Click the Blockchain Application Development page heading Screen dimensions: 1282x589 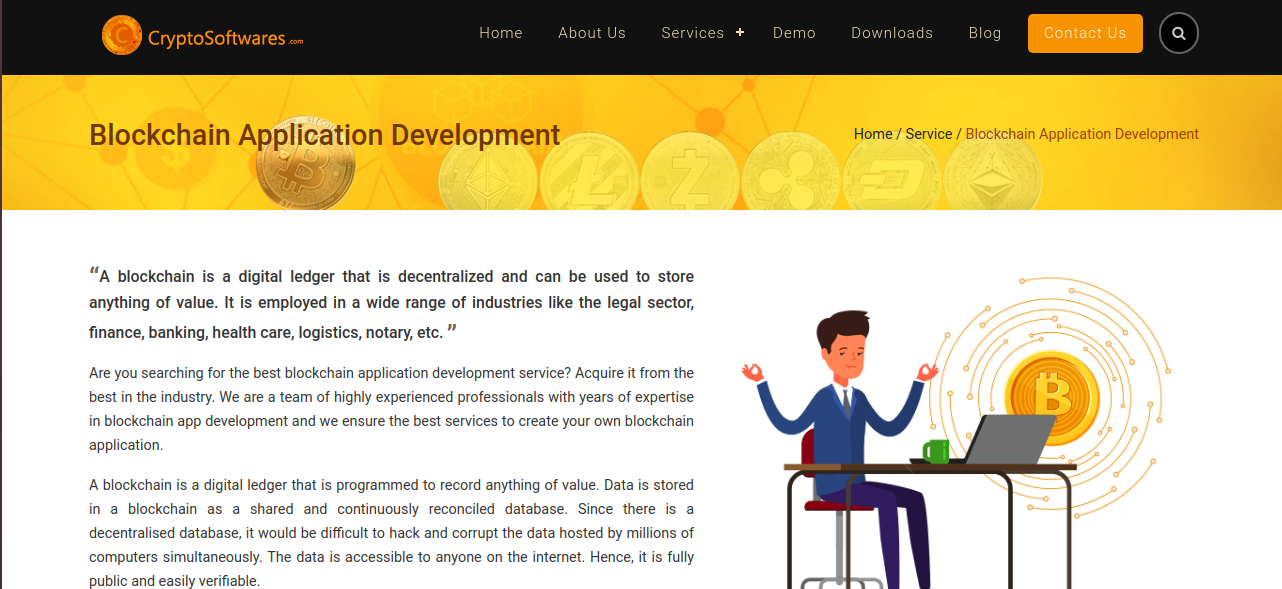pos(325,135)
